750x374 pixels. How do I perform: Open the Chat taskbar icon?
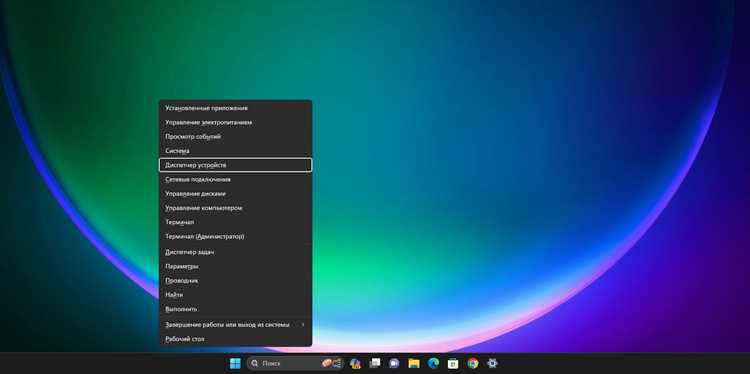coord(394,363)
